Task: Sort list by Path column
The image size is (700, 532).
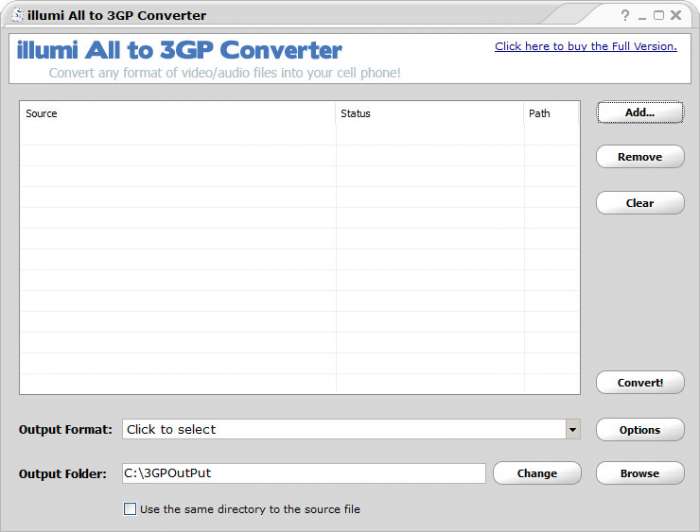Action: [552, 113]
